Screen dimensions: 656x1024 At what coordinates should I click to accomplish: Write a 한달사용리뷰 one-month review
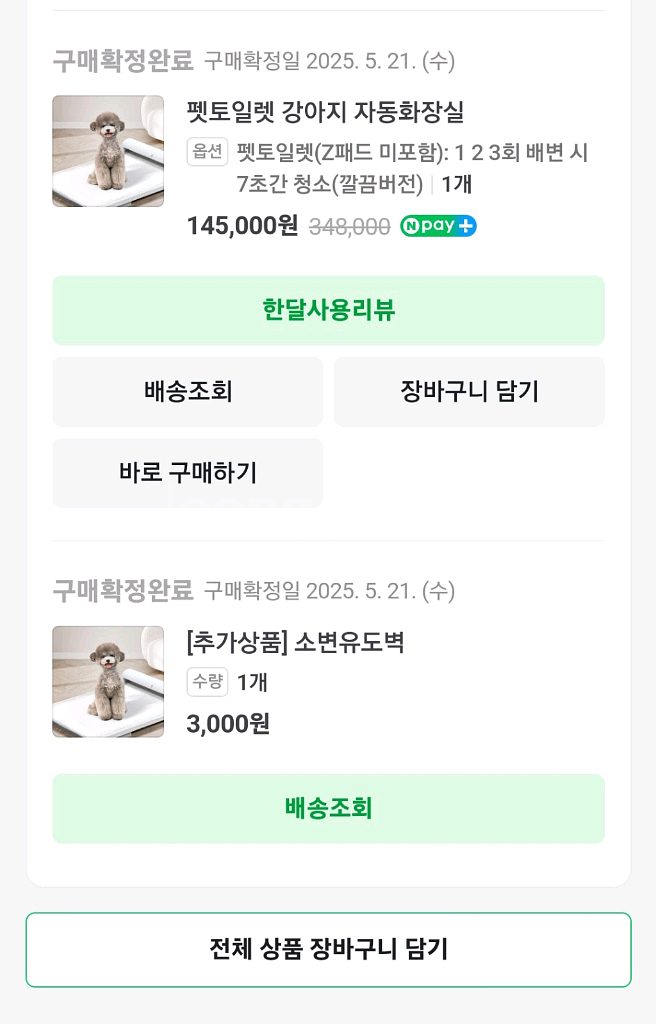[x=328, y=310]
